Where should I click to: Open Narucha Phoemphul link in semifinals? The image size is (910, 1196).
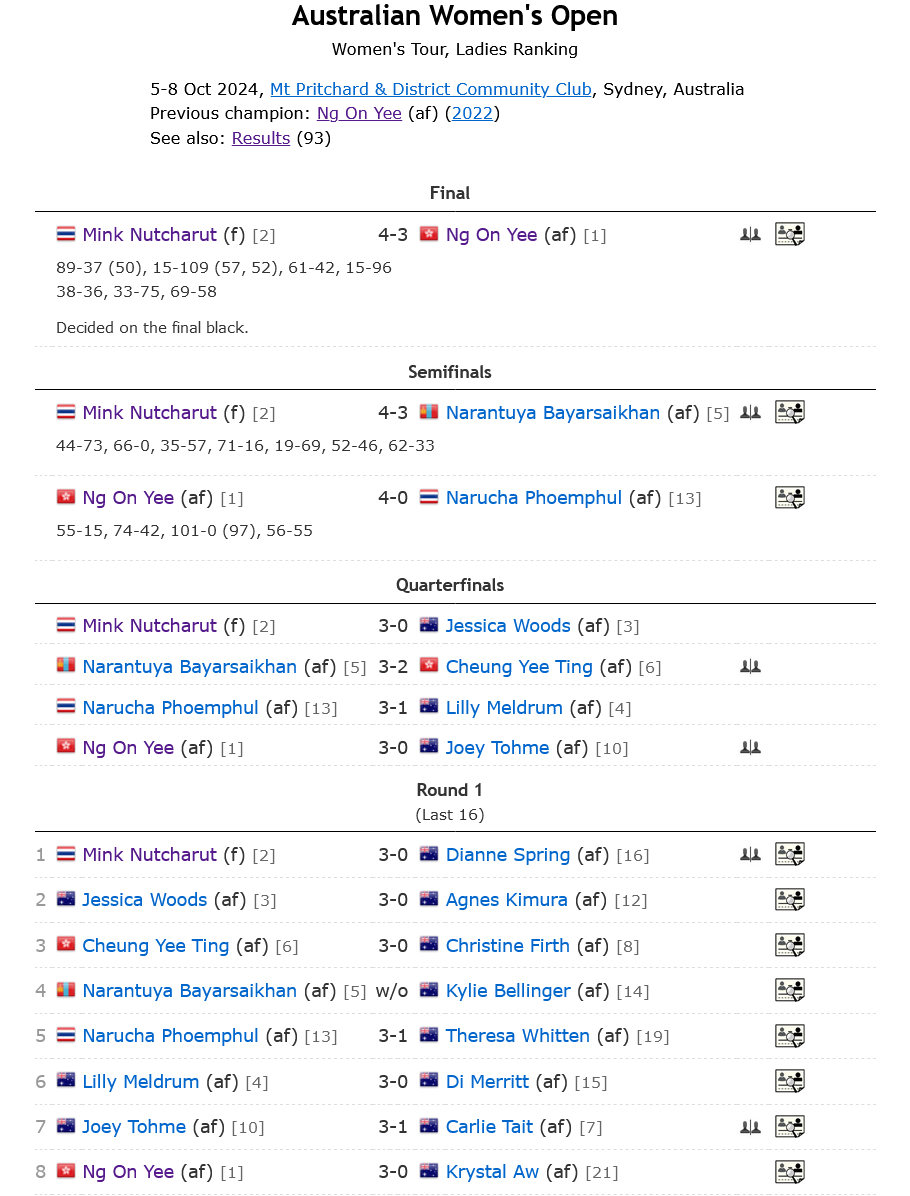click(534, 498)
